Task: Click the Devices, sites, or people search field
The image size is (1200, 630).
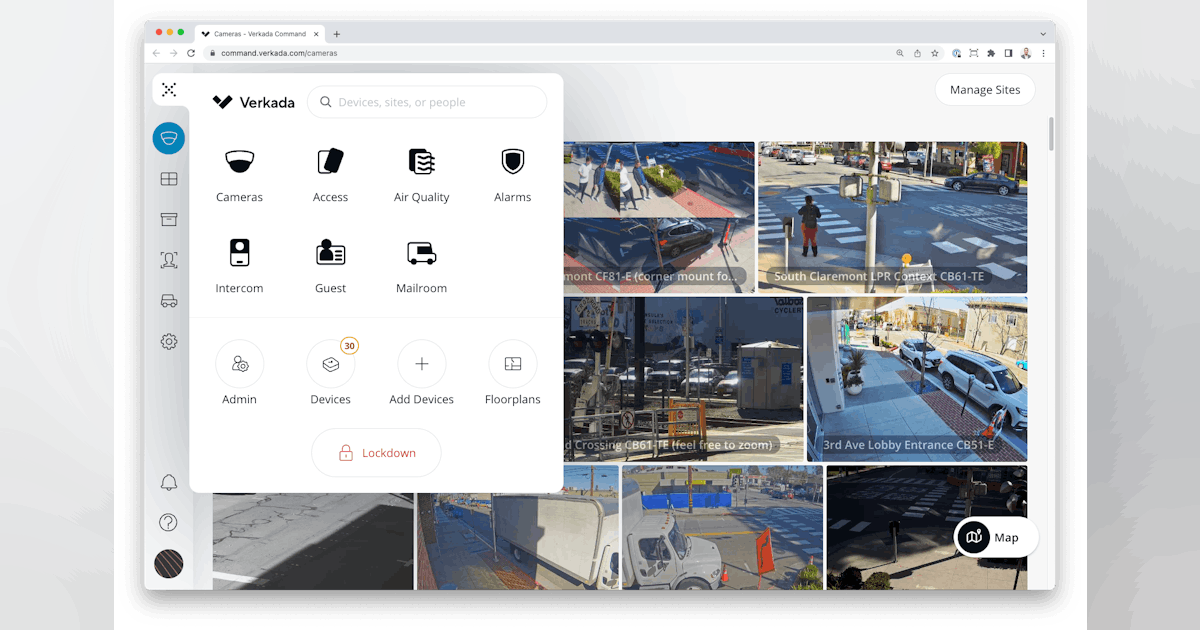Action: point(427,102)
